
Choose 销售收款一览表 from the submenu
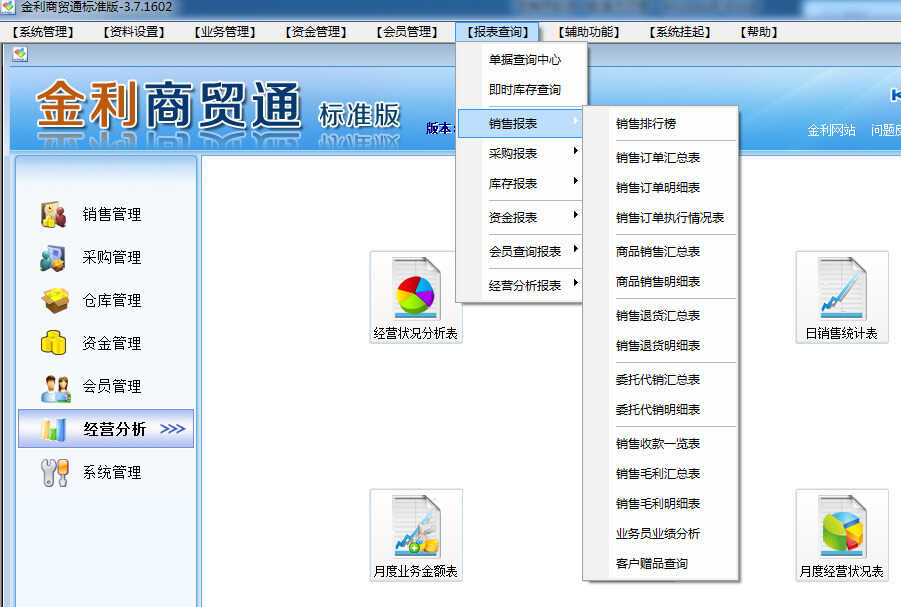click(660, 443)
